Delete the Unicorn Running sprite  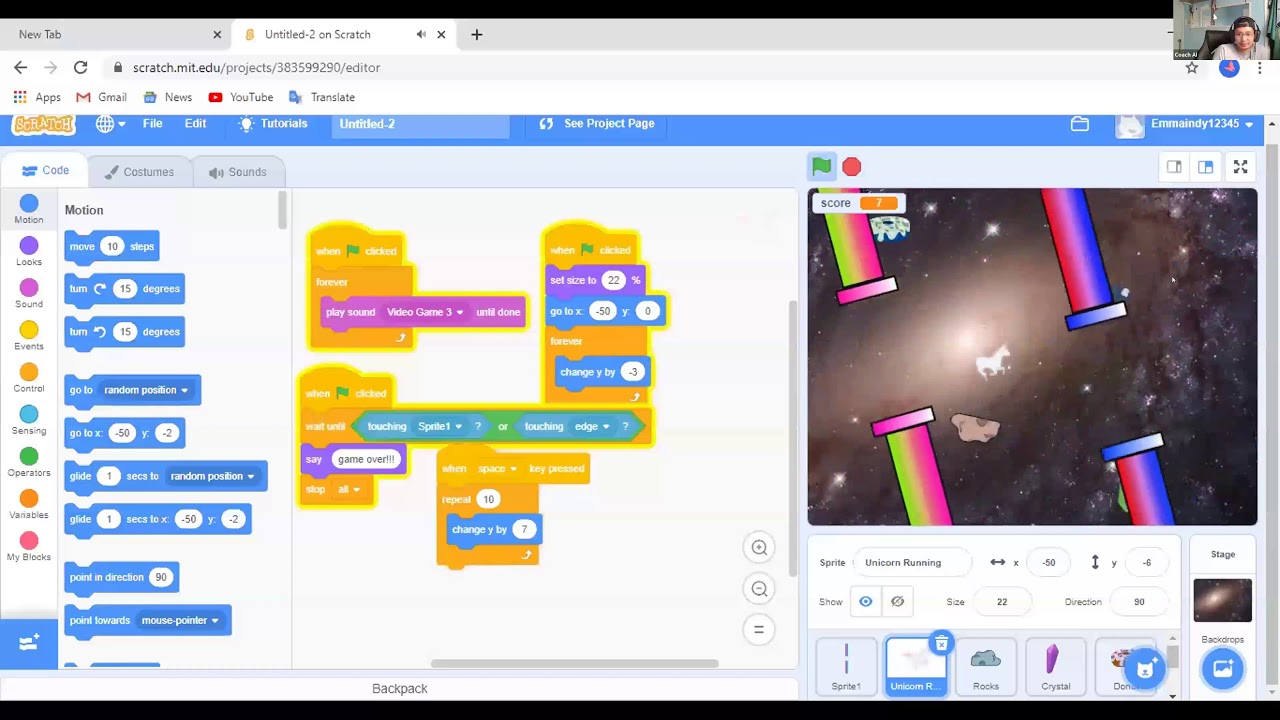click(x=941, y=644)
